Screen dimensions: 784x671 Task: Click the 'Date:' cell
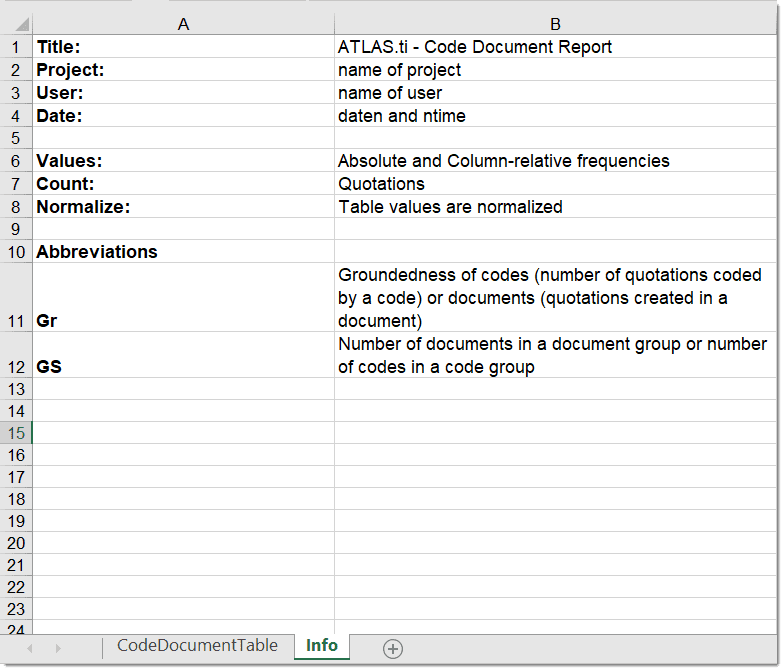[183, 116]
